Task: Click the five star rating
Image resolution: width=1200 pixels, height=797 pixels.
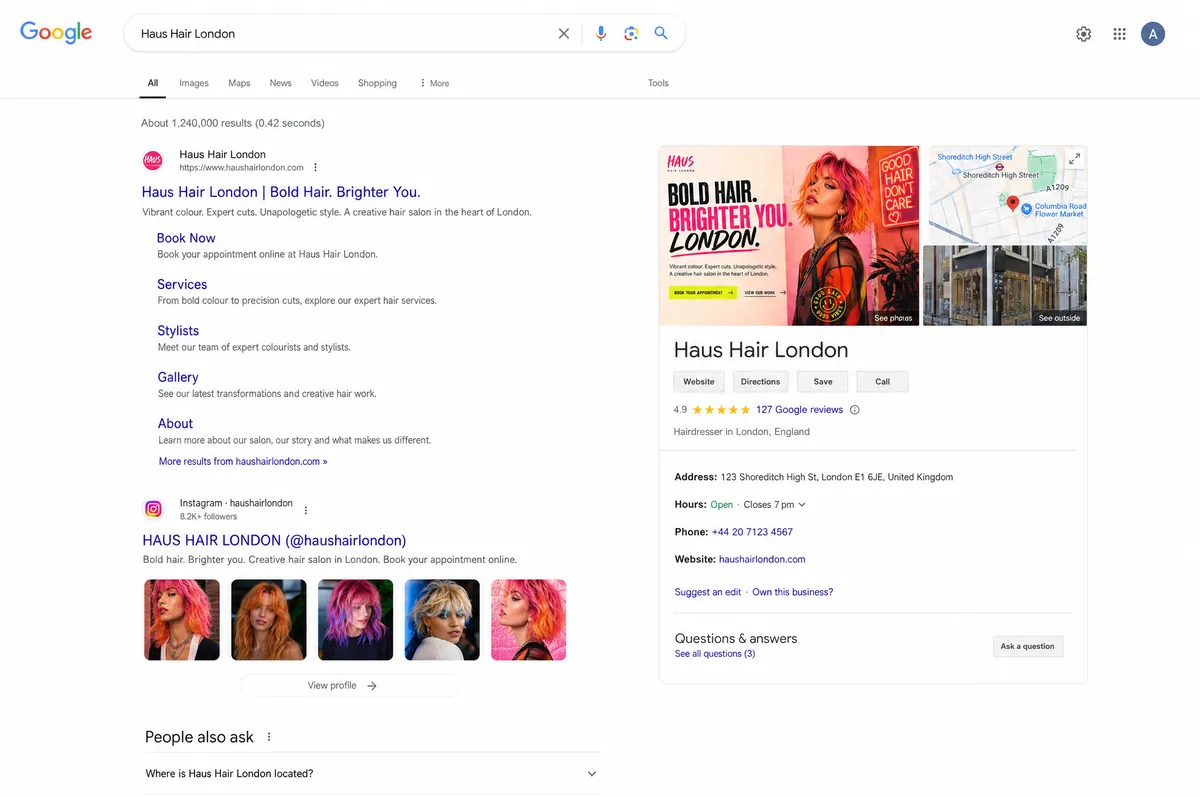Action: pyautogui.click(x=721, y=410)
